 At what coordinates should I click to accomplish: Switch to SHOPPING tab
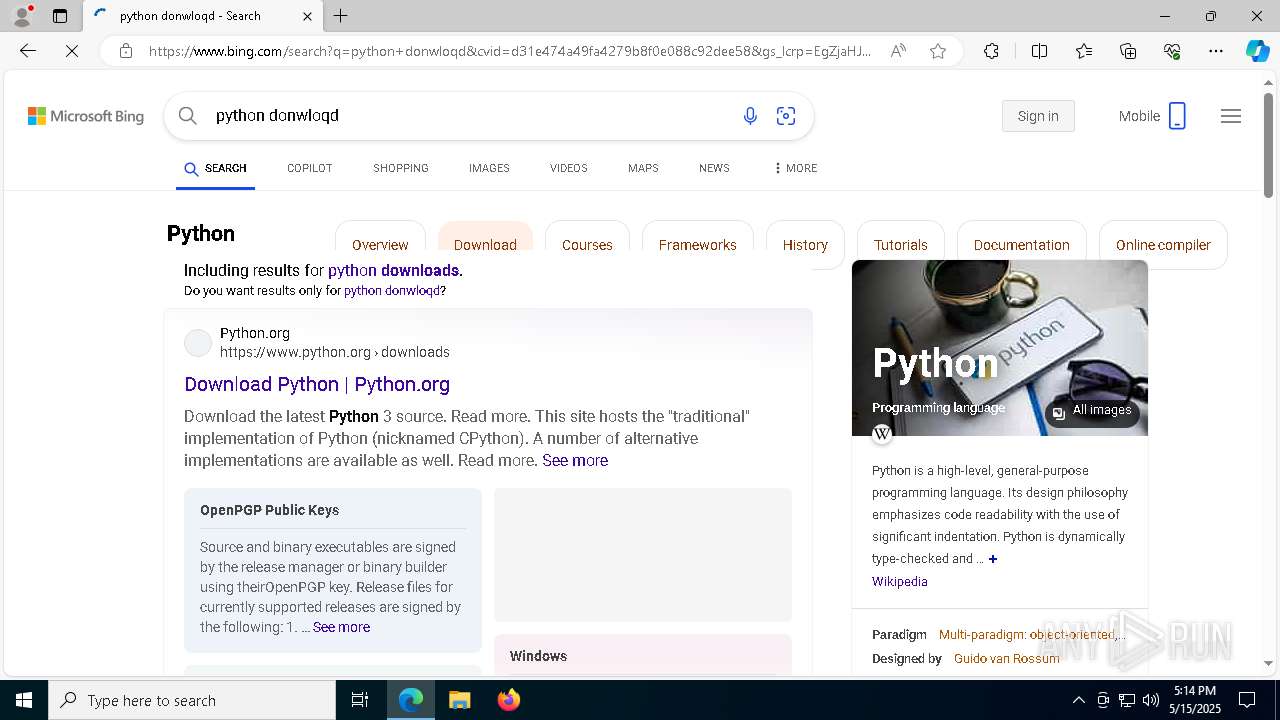click(x=401, y=168)
